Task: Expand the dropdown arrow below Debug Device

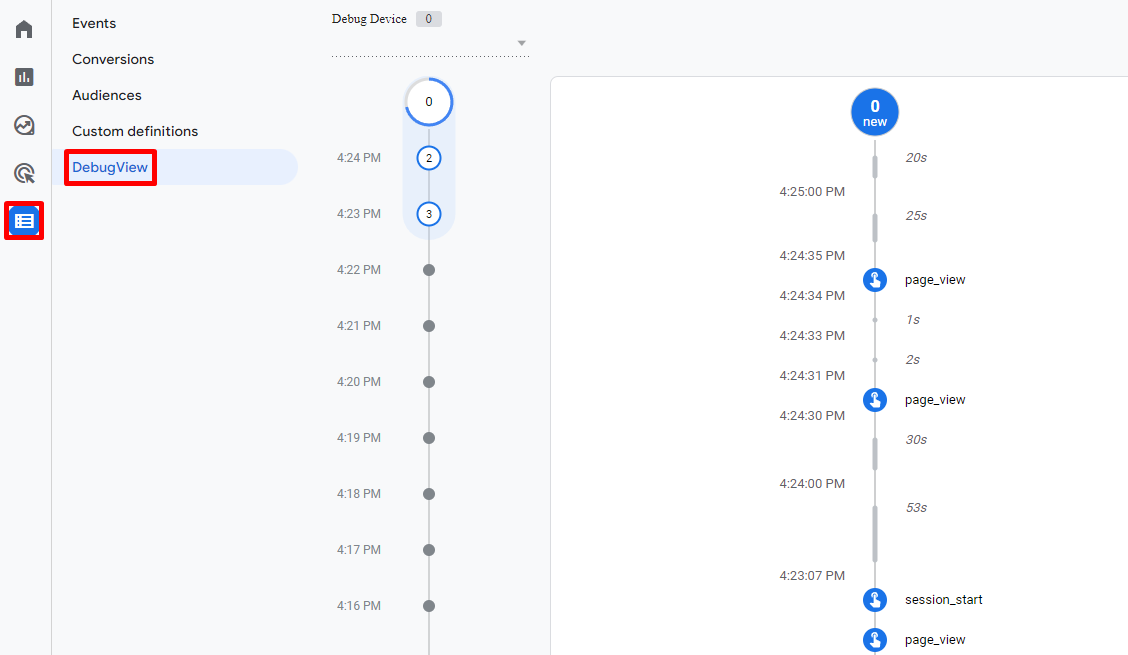Action: [522, 43]
